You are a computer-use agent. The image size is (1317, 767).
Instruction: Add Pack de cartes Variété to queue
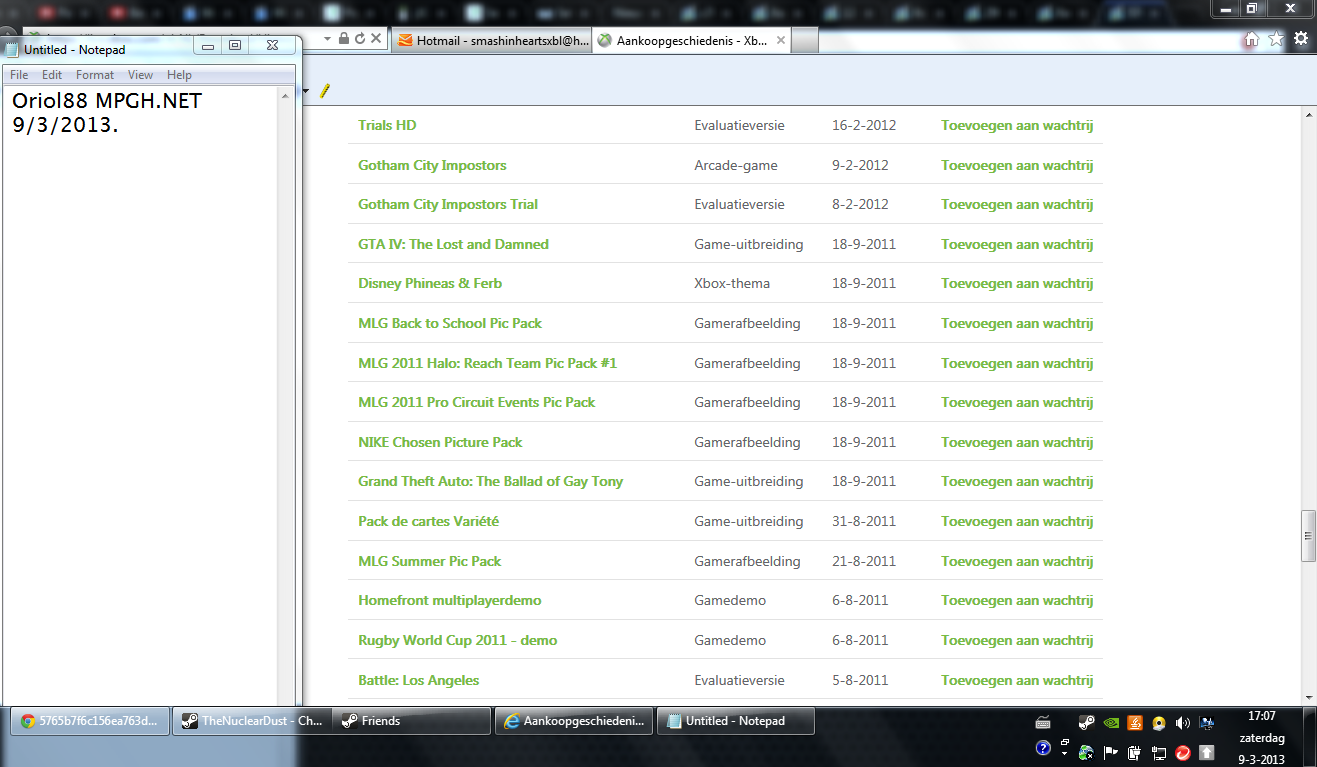click(x=1017, y=521)
